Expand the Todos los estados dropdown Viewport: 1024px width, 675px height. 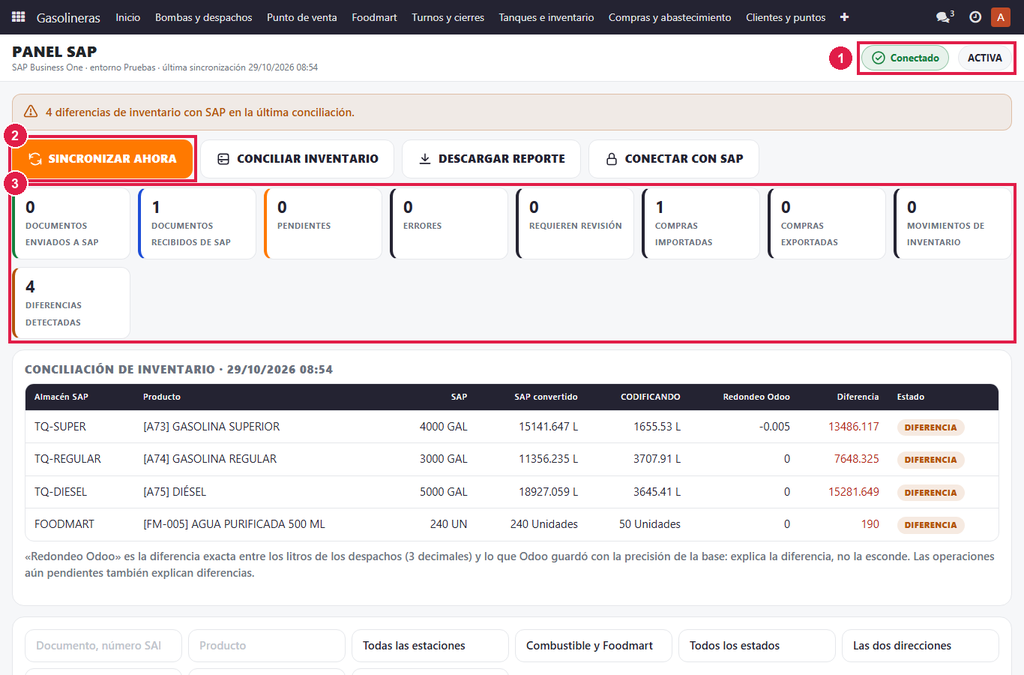757,646
